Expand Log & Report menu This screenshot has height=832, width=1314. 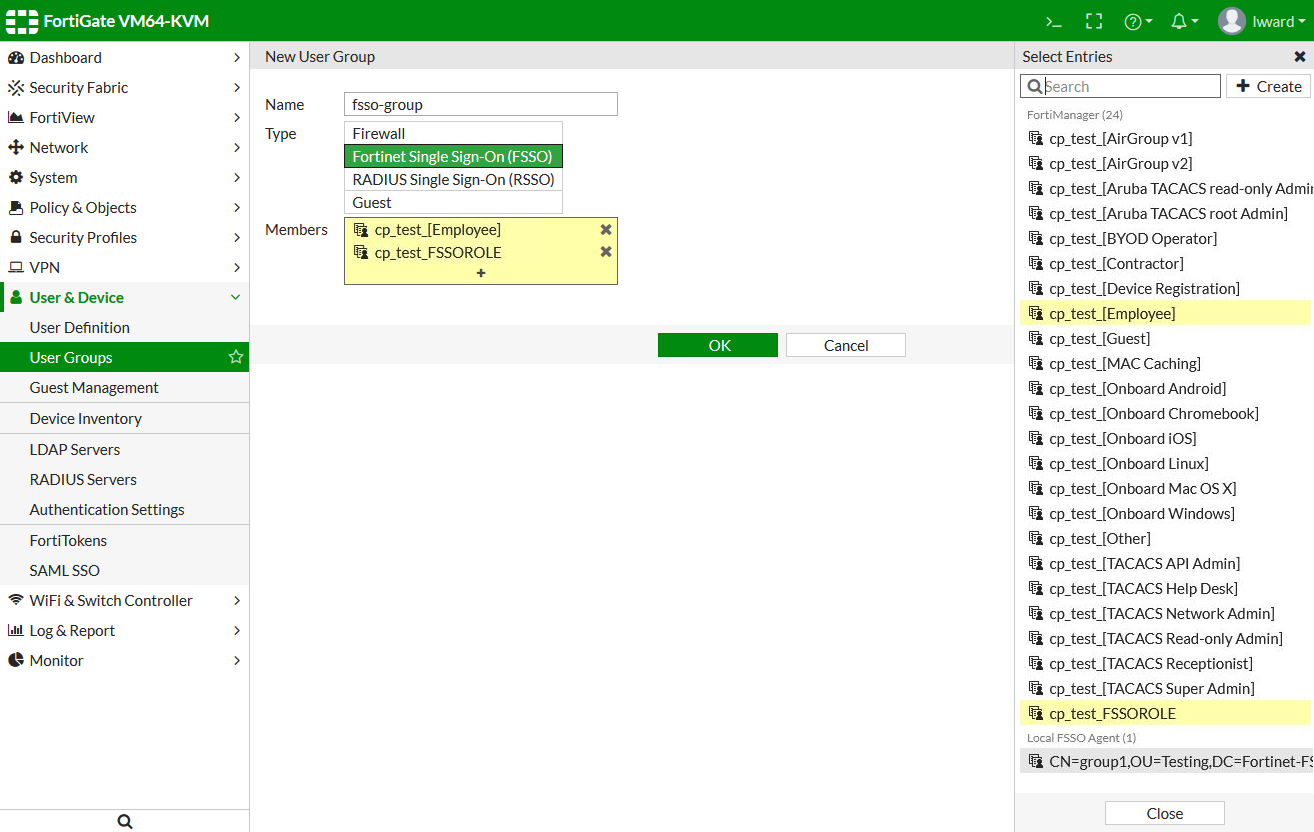(124, 631)
